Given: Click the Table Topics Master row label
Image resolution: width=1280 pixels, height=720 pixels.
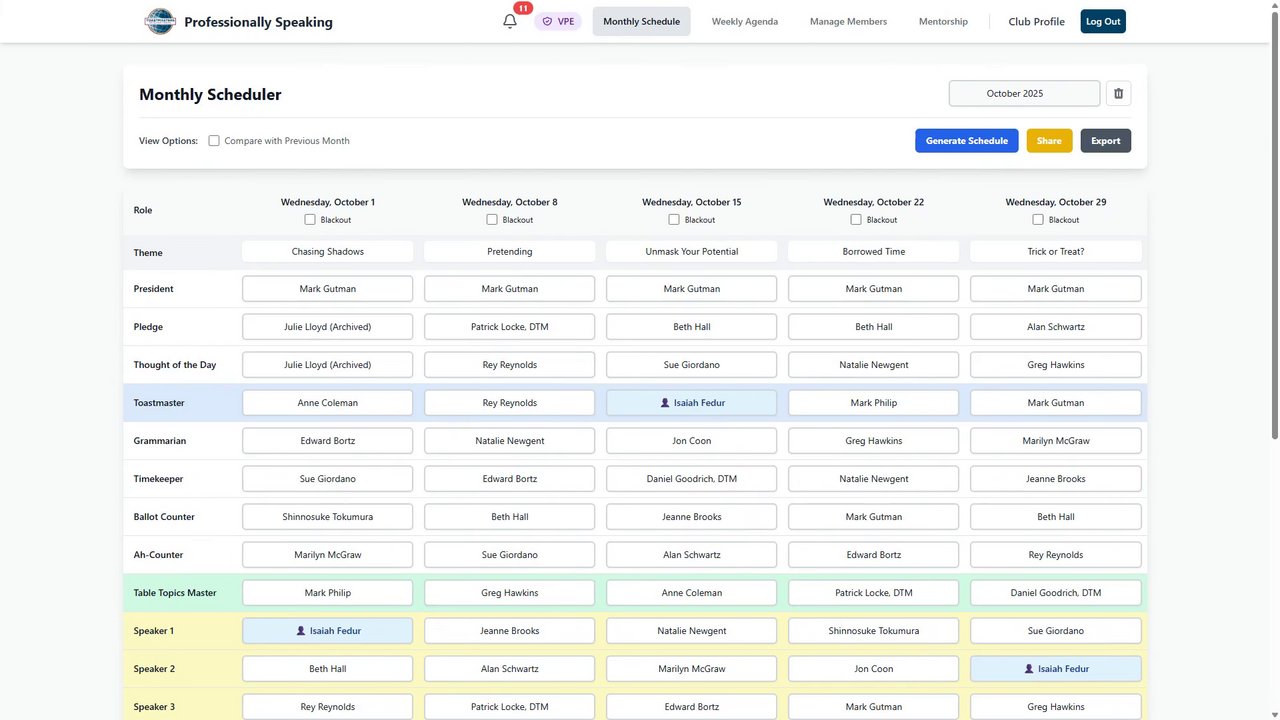Looking at the screenshot, I should [175, 593].
